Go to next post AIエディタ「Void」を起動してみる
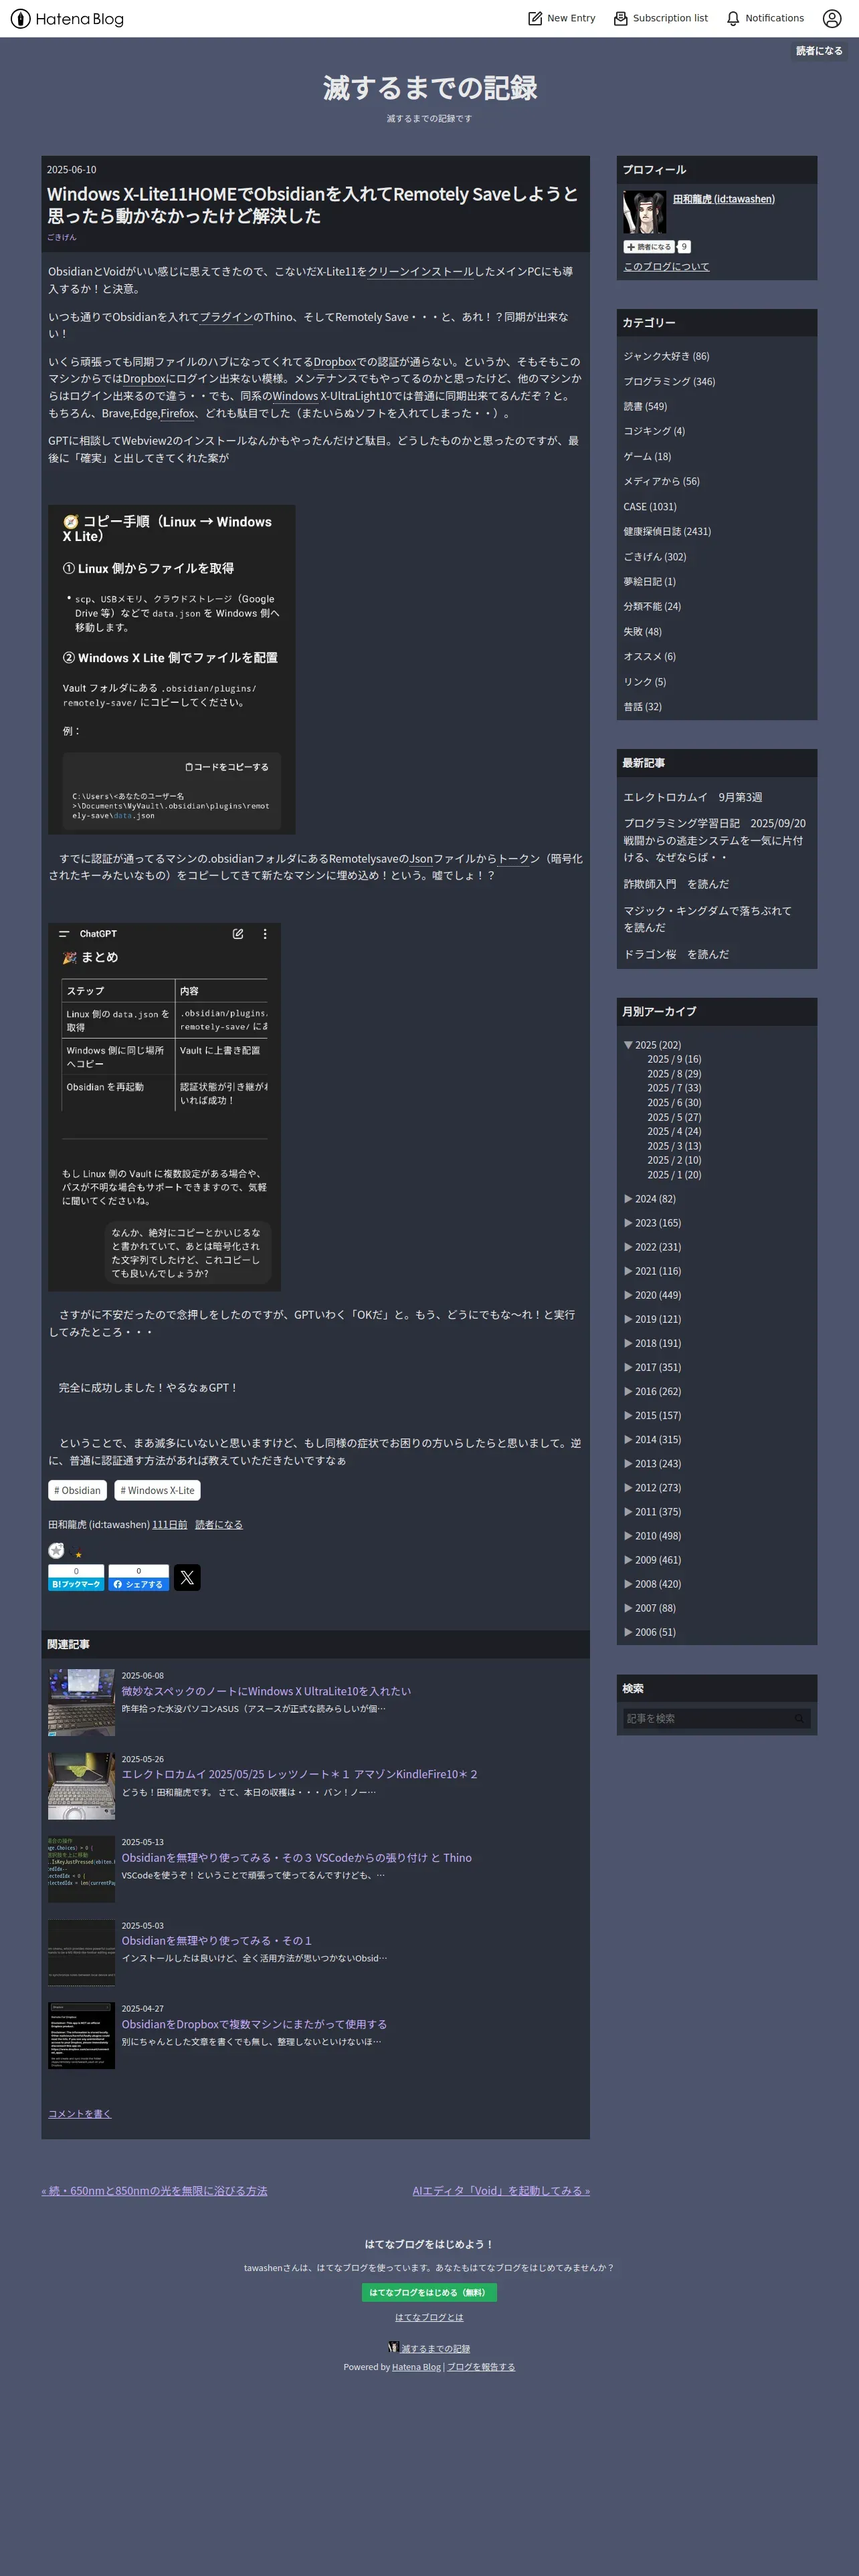This screenshot has width=859, height=2576. coord(501,2190)
